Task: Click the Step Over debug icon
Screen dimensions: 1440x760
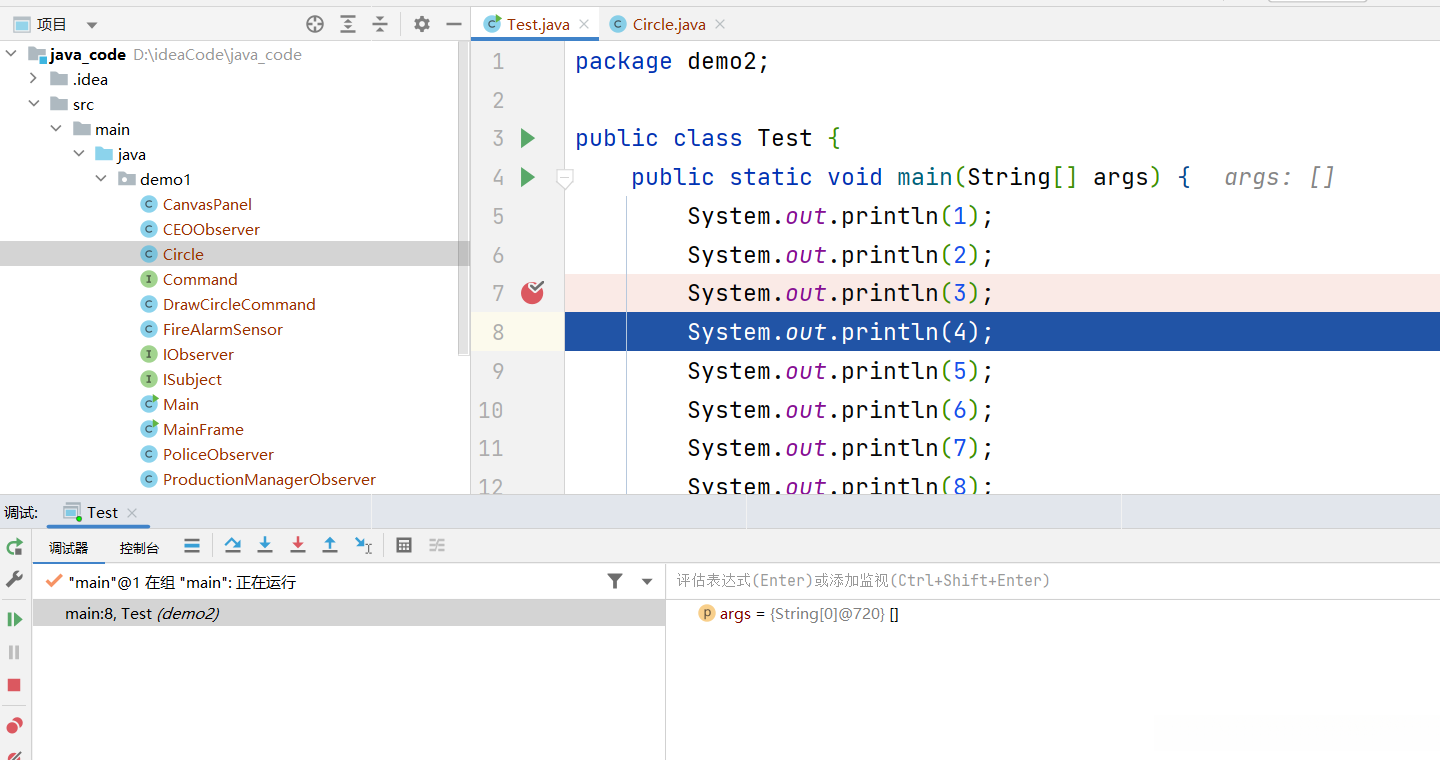Action: click(233, 545)
